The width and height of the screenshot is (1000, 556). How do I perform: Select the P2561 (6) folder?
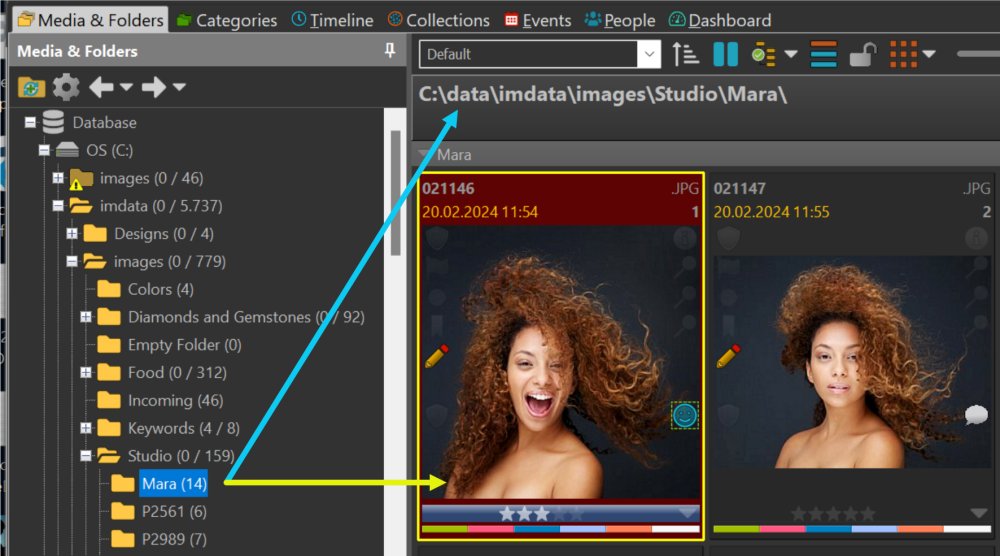click(x=174, y=511)
